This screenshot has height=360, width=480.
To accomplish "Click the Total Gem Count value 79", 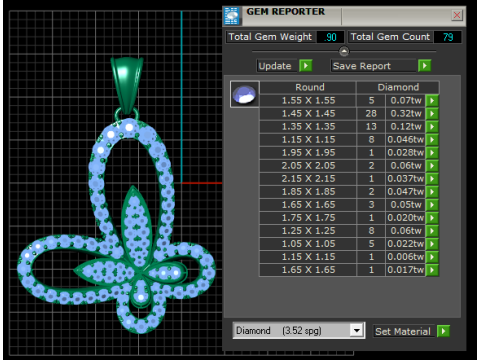I will (x=448, y=37).
